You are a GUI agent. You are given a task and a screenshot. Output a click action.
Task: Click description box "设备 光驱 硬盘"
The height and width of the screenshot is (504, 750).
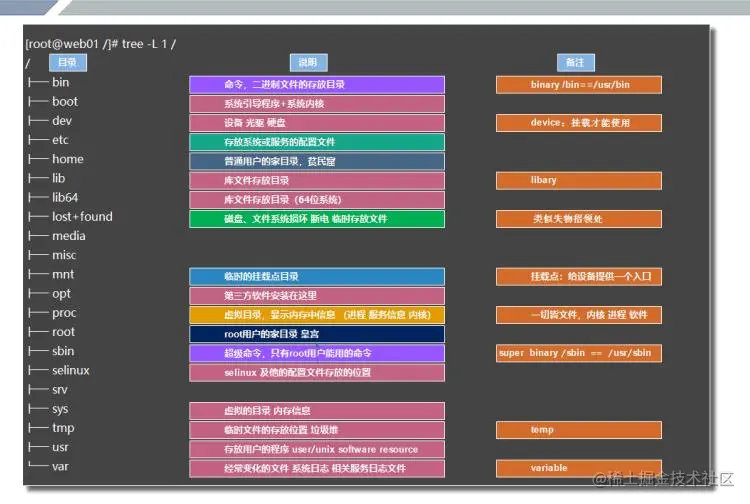[x=317, y=123]
